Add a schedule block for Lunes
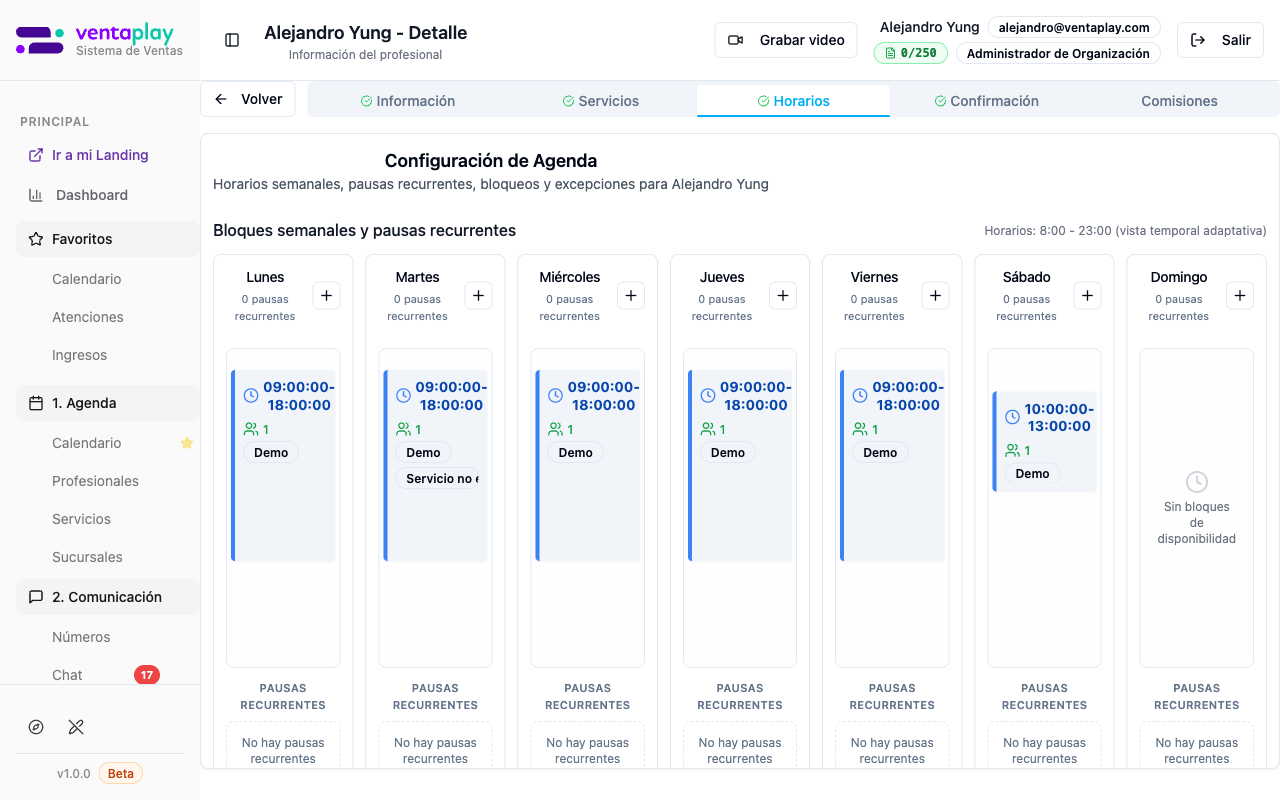The width and height of the screenshot is (1280, 800). pos(327,295)
